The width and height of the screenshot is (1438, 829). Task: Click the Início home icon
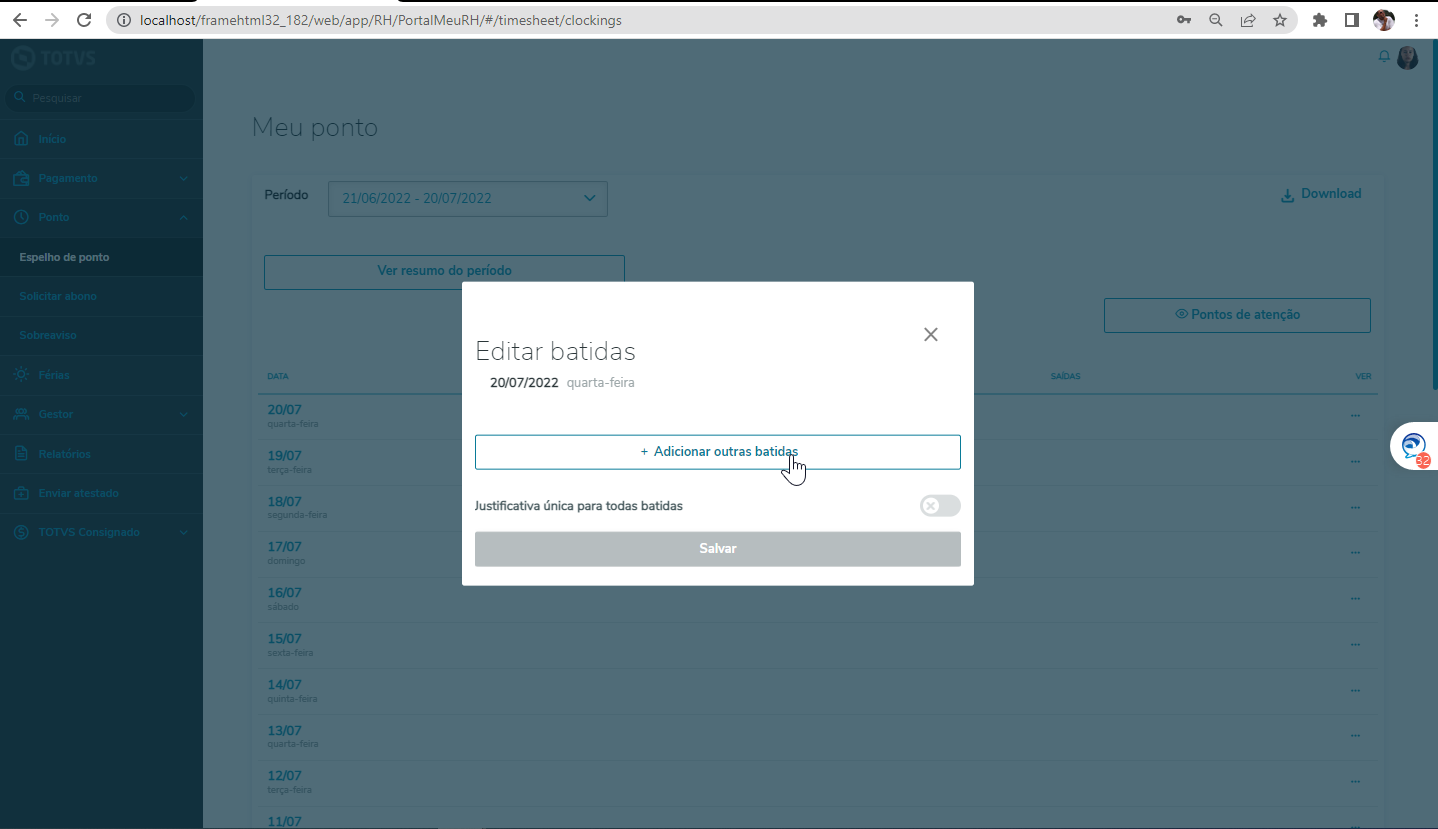click(21, 139)
